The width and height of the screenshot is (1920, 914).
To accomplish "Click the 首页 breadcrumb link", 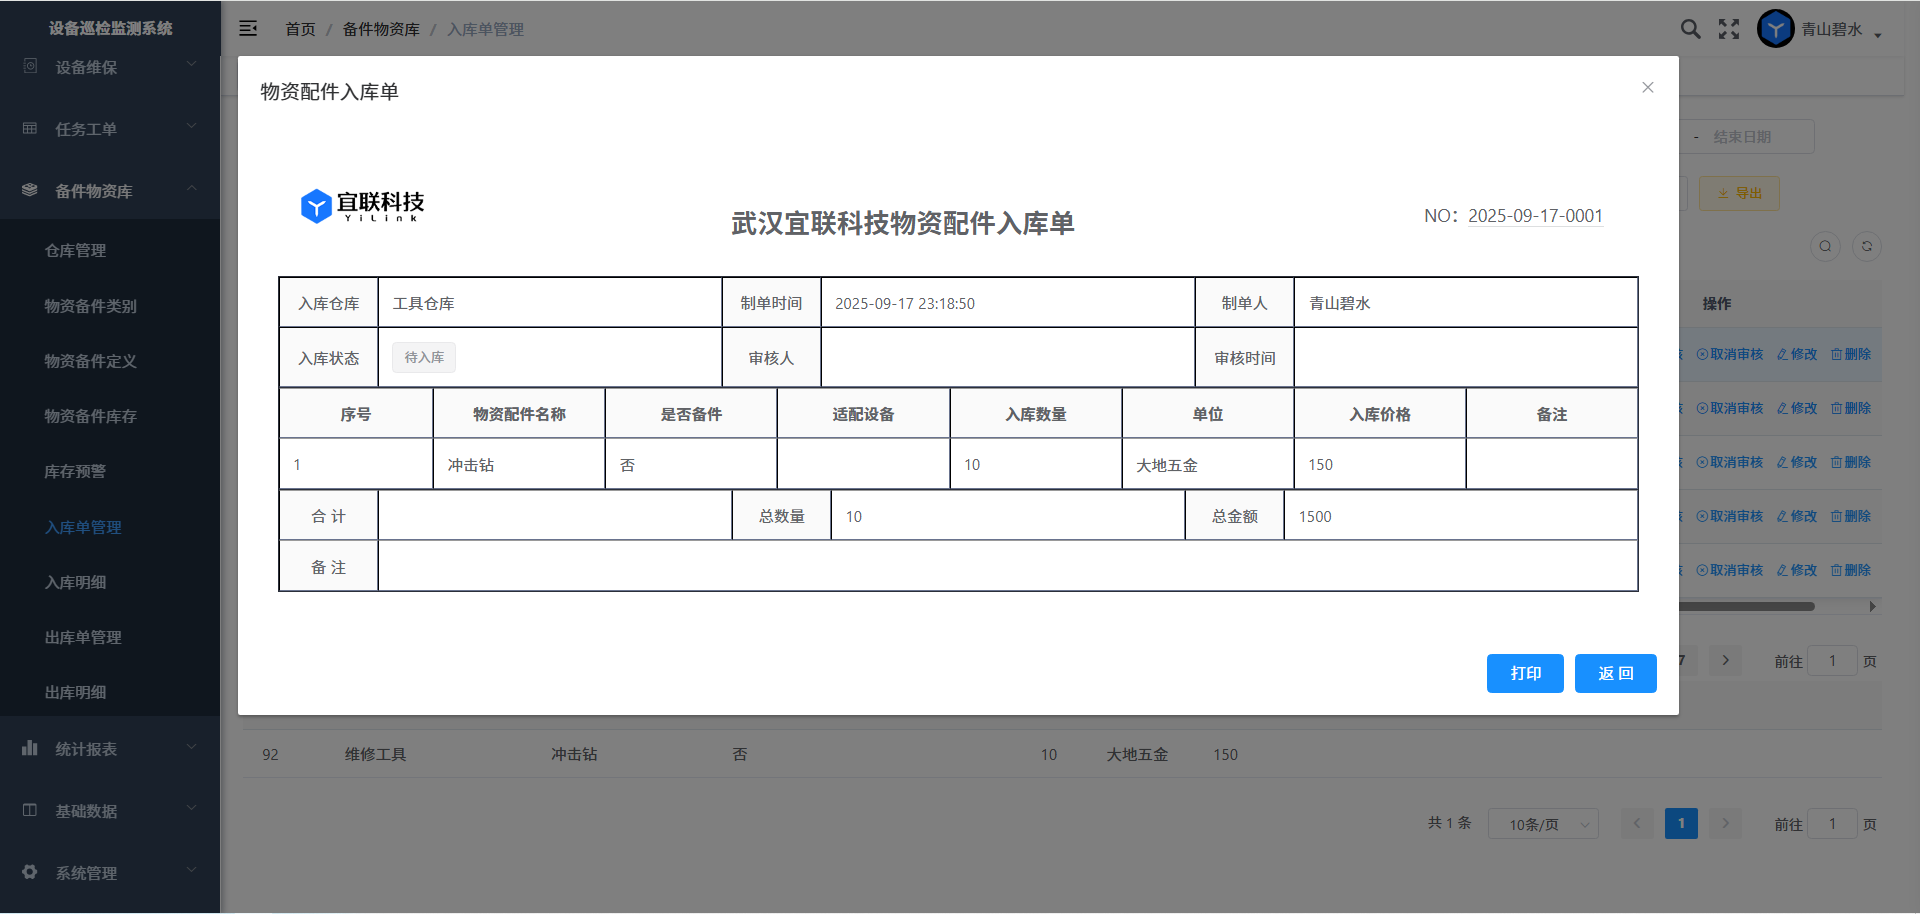I will (x=300, y=29).
